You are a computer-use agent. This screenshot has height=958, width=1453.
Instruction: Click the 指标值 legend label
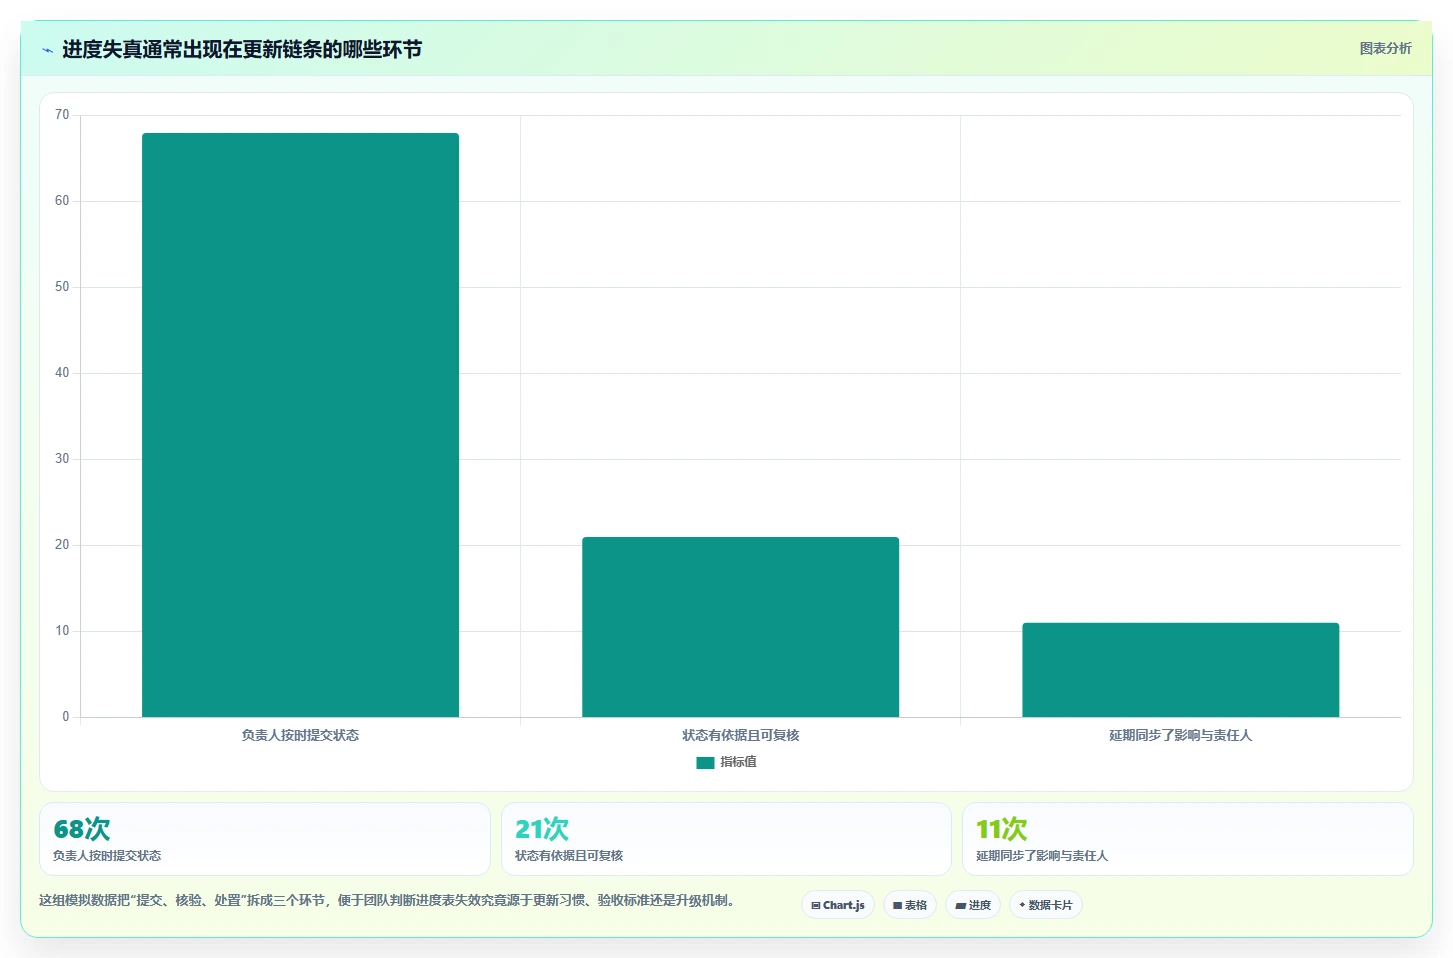click(x=738, y=762)
